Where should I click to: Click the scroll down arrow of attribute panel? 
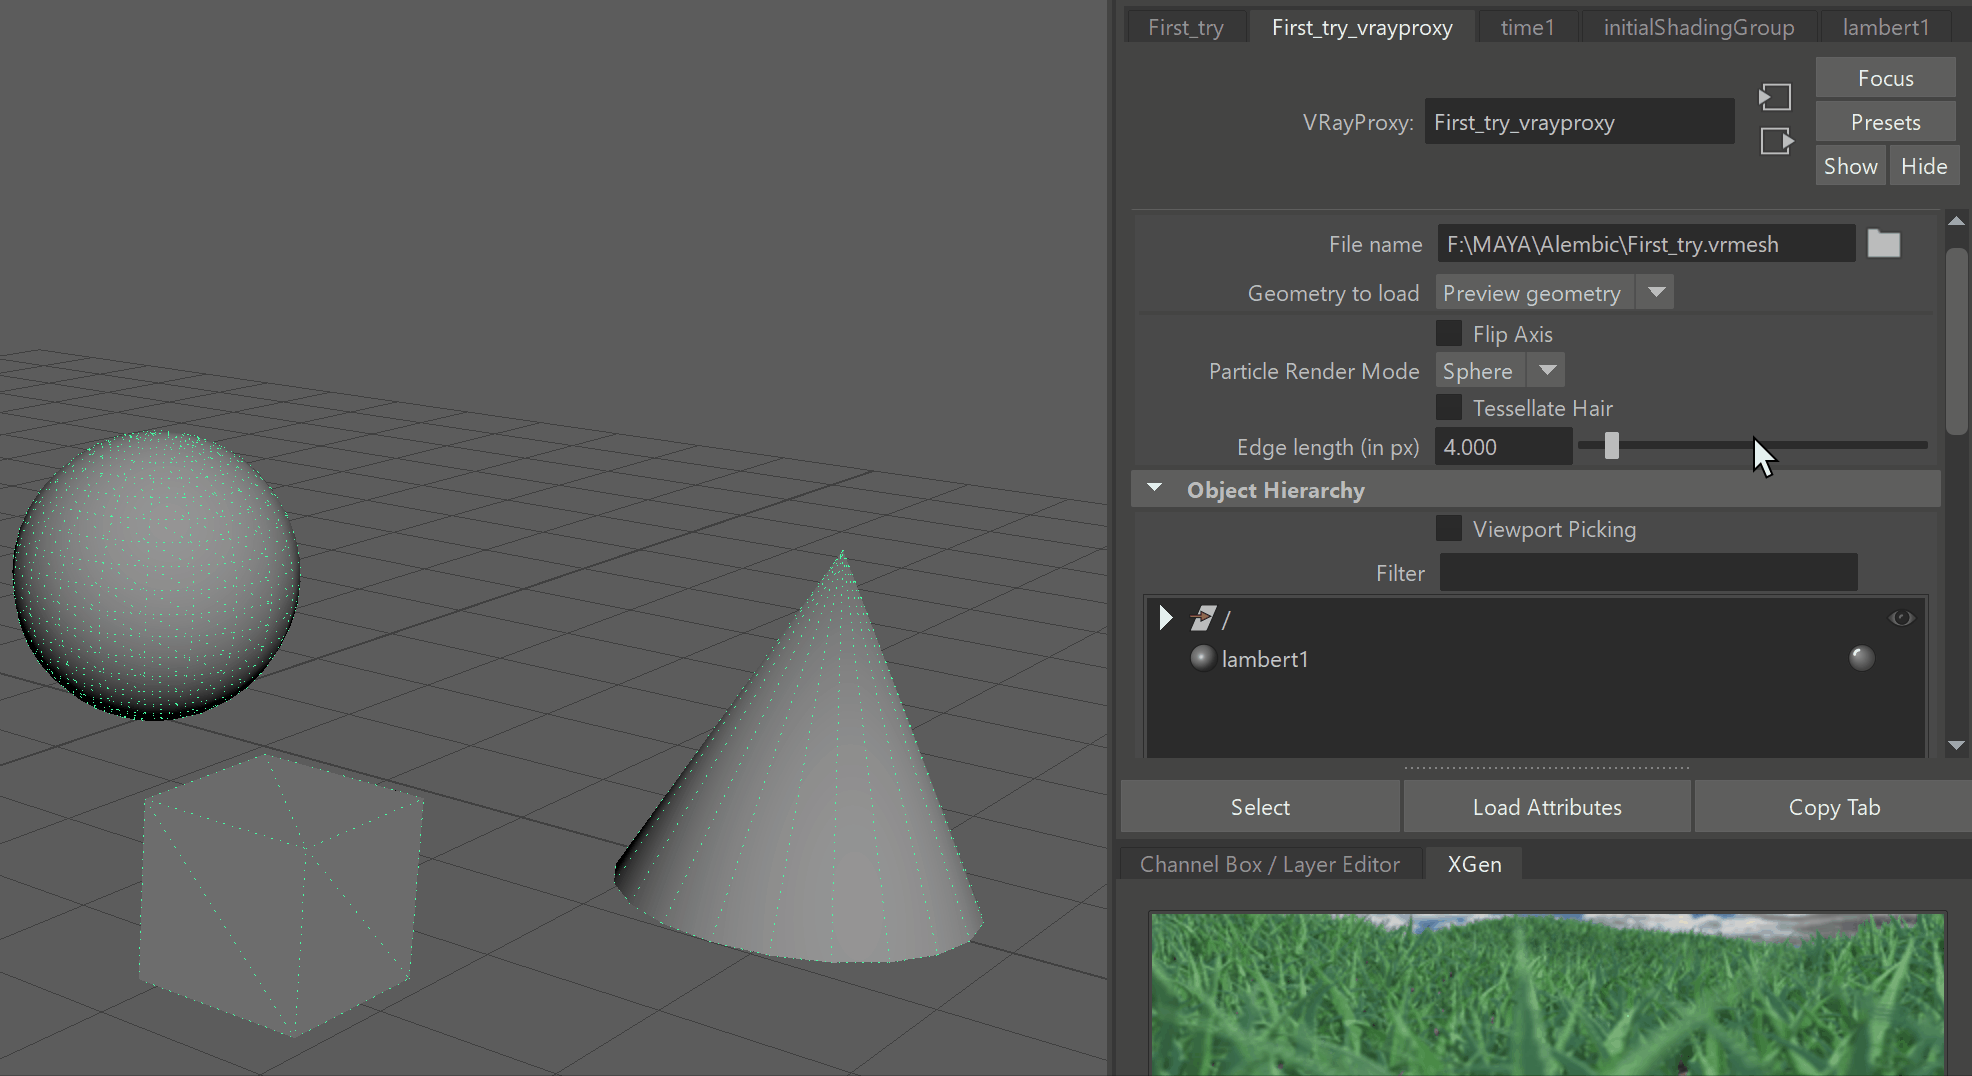(x=1957, y=745)
